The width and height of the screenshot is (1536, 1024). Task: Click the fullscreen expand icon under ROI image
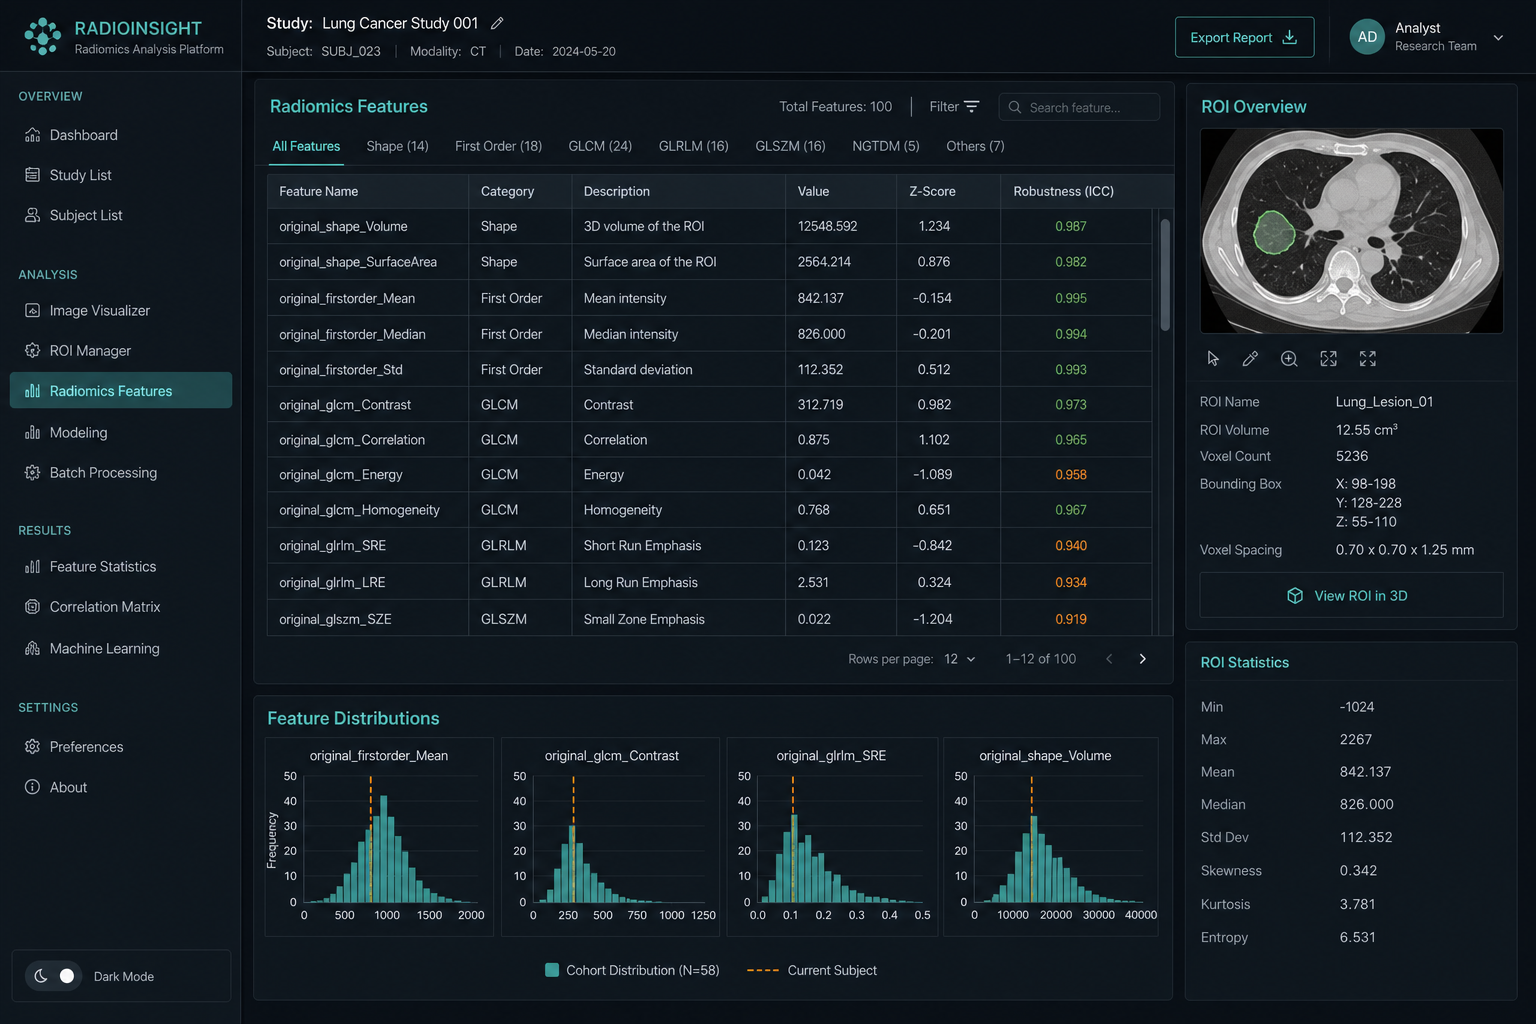(x=1367, y=359)
